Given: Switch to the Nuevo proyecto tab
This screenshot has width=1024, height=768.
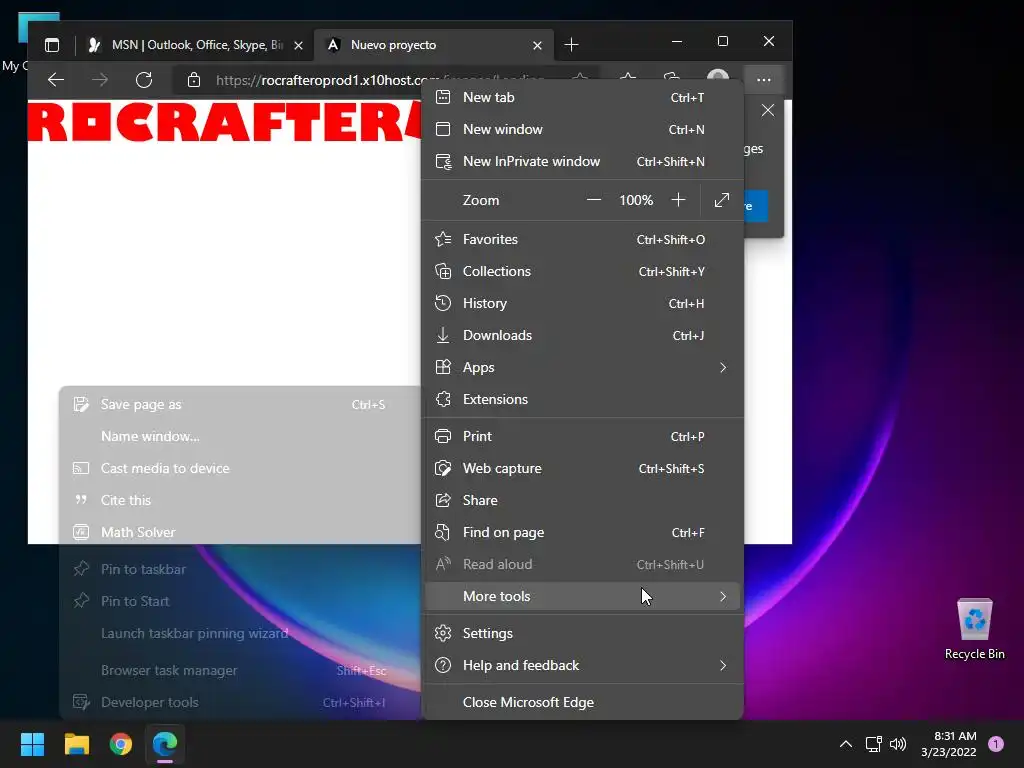Looking at the screenshot, I should click(x=434, y=45).
